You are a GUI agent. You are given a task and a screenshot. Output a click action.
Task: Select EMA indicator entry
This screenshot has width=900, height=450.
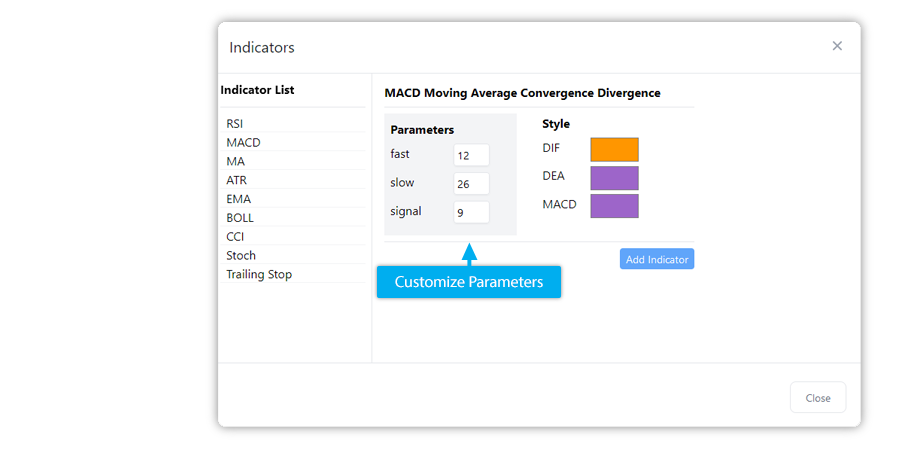(x=239, y=199)
